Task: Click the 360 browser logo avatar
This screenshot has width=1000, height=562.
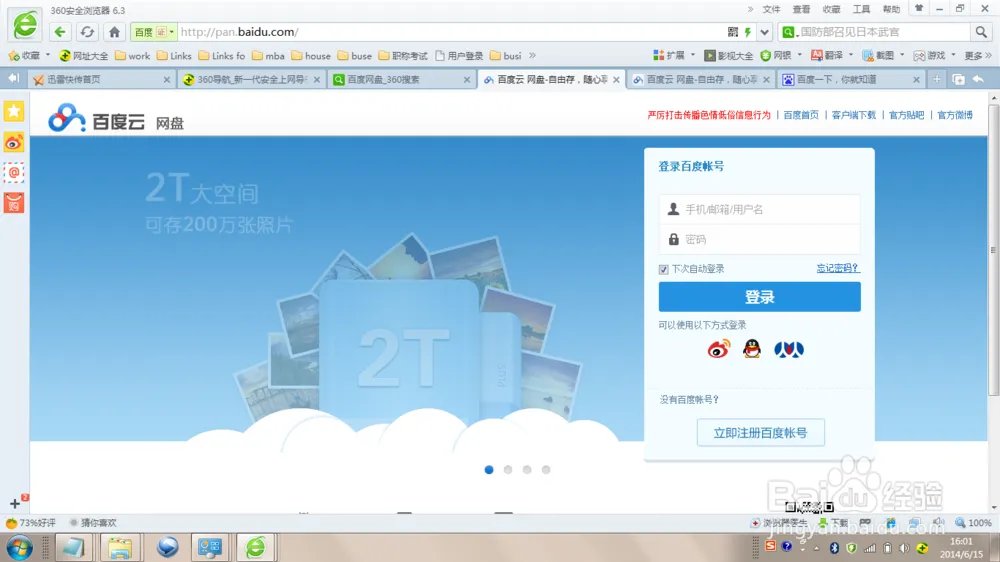Action: click(x=25, y=25)
